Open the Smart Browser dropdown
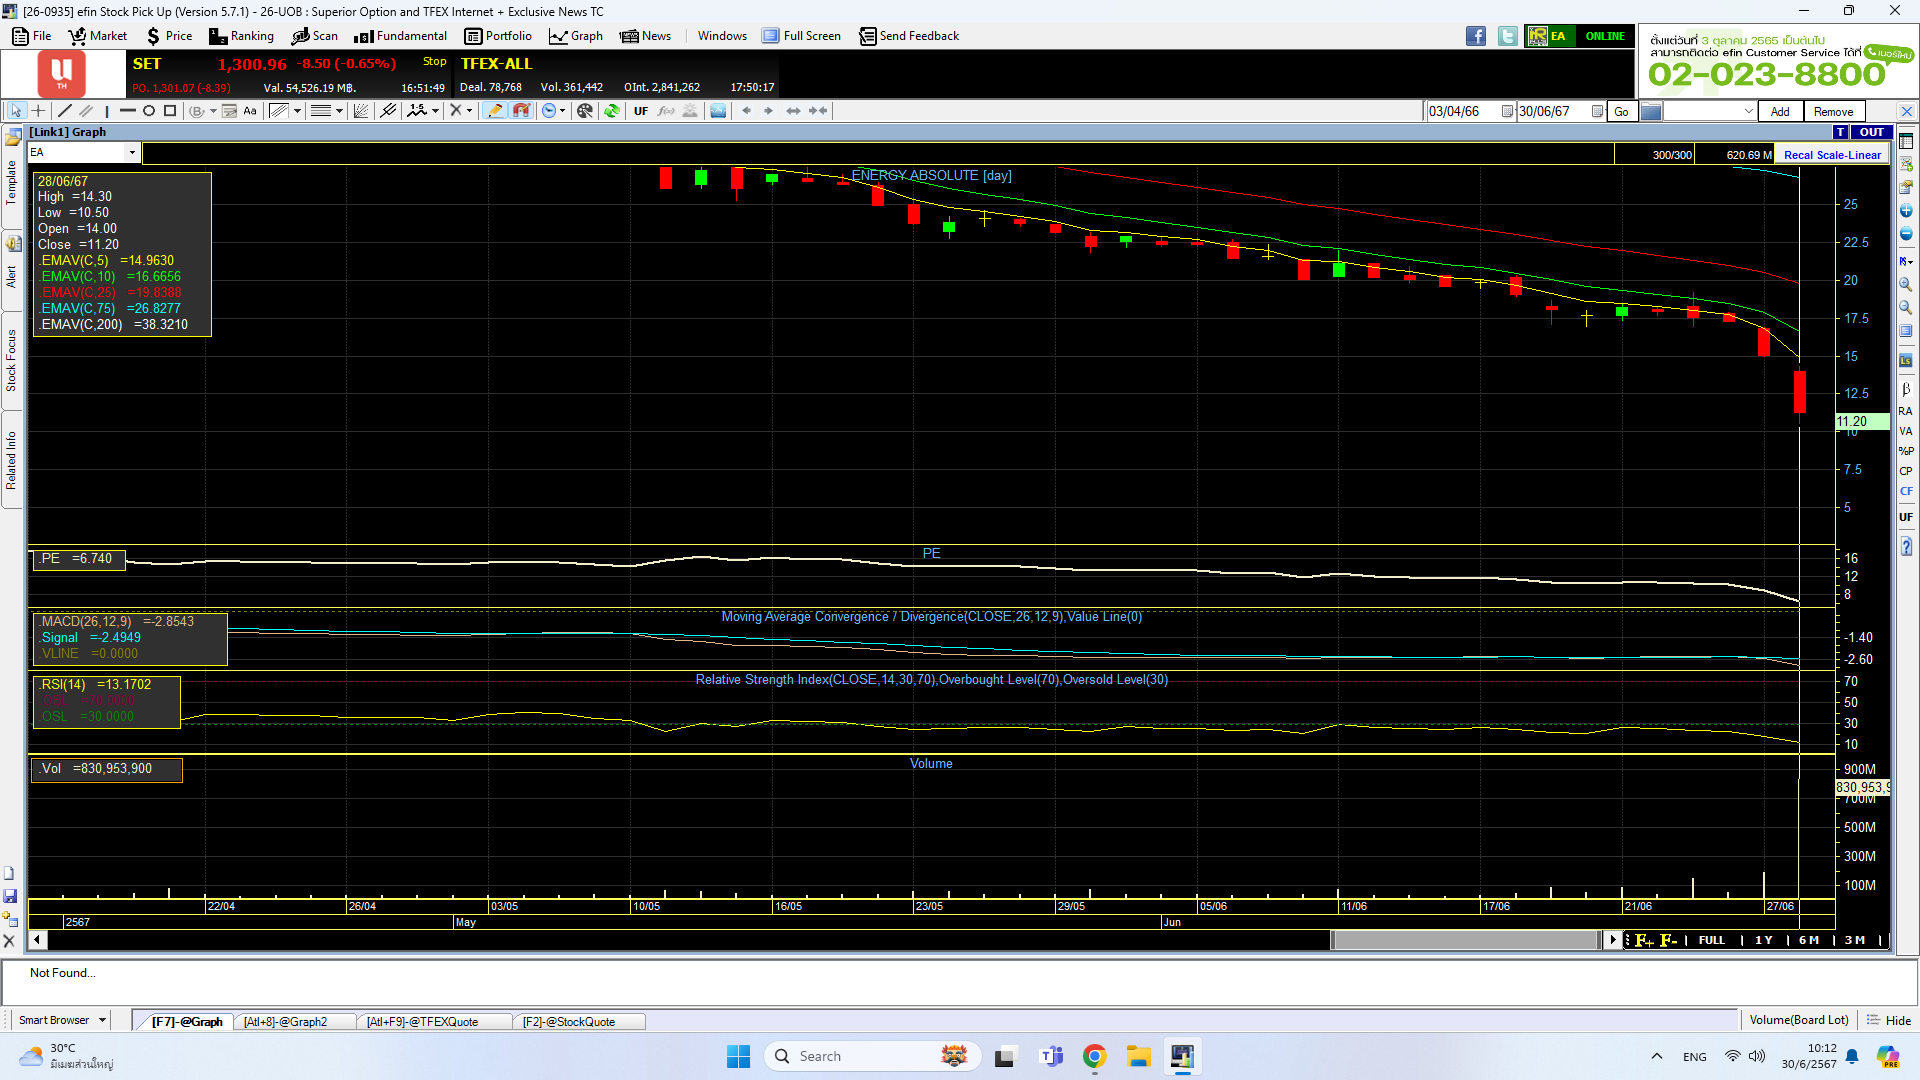The width and height of the screenshot is (1920, 1080). pyautogui.click(x=102, y=1021)
